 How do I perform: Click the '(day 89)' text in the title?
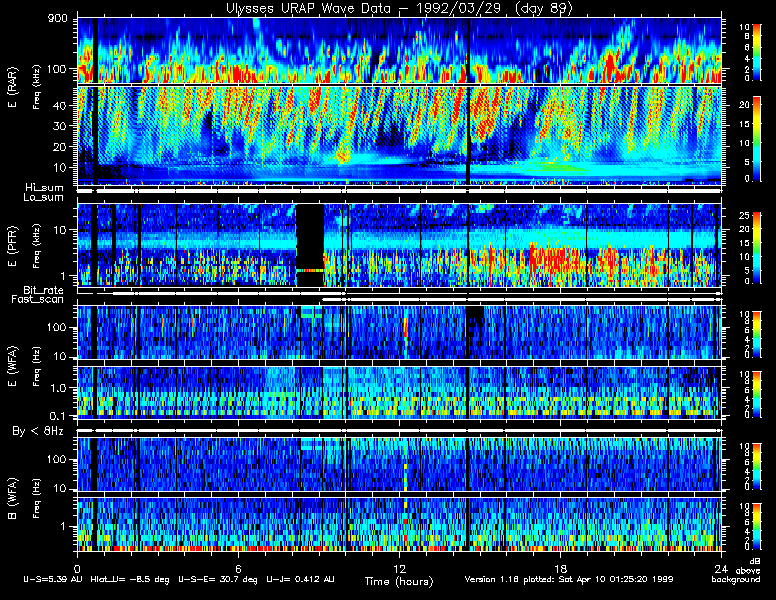pos(543,8)
